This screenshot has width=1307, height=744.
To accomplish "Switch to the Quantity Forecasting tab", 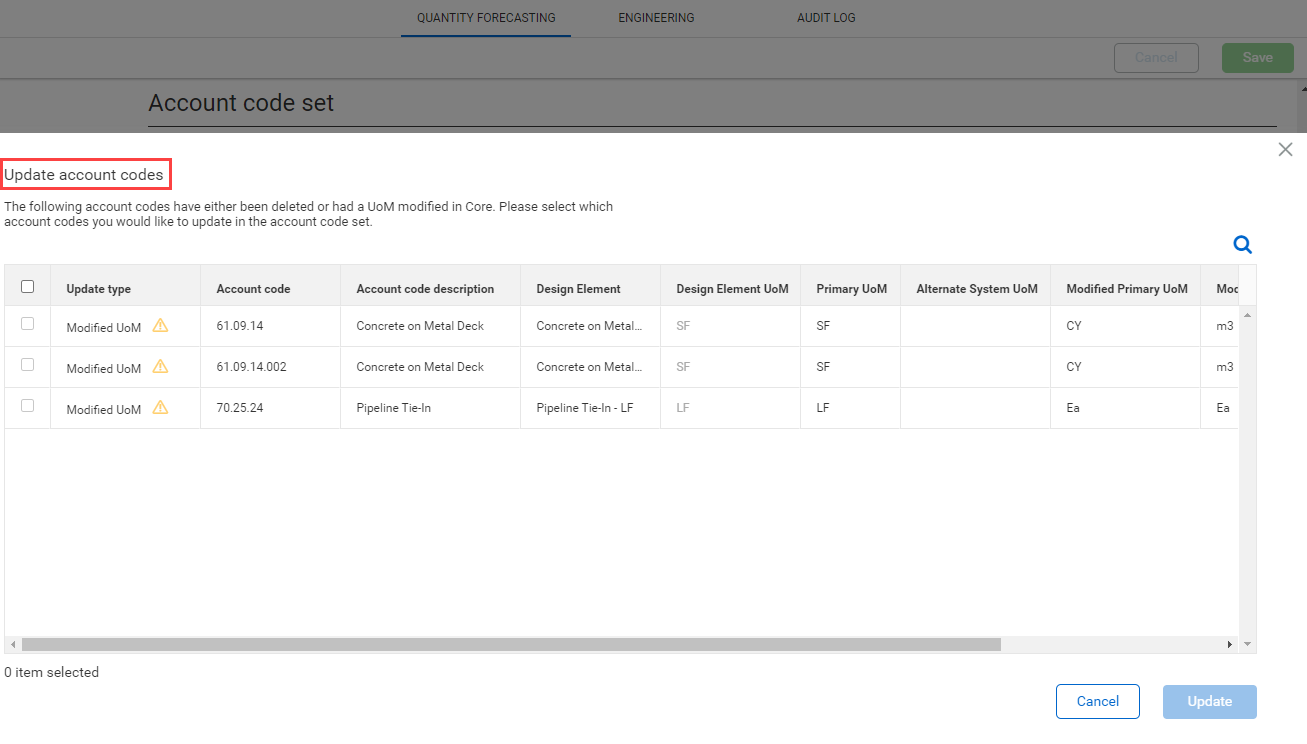I will [x=486, y=18].
